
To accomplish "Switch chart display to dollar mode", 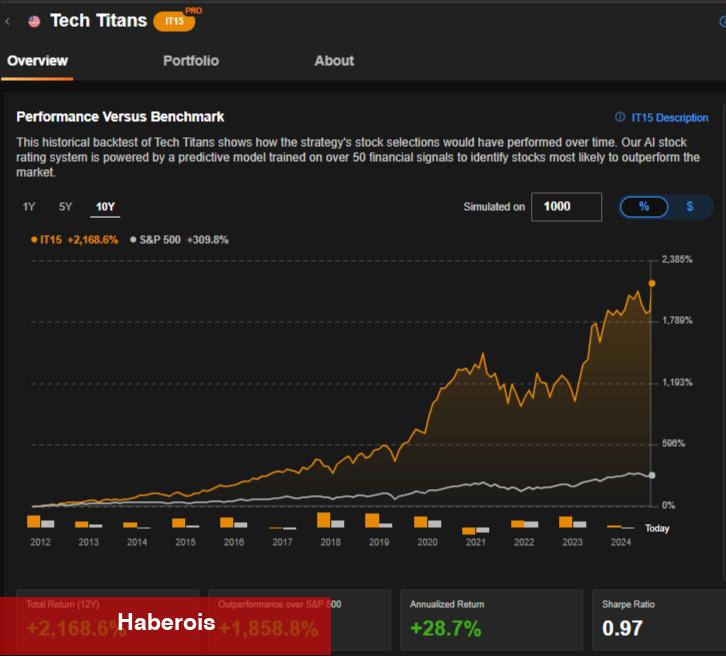I will (690, 206).
